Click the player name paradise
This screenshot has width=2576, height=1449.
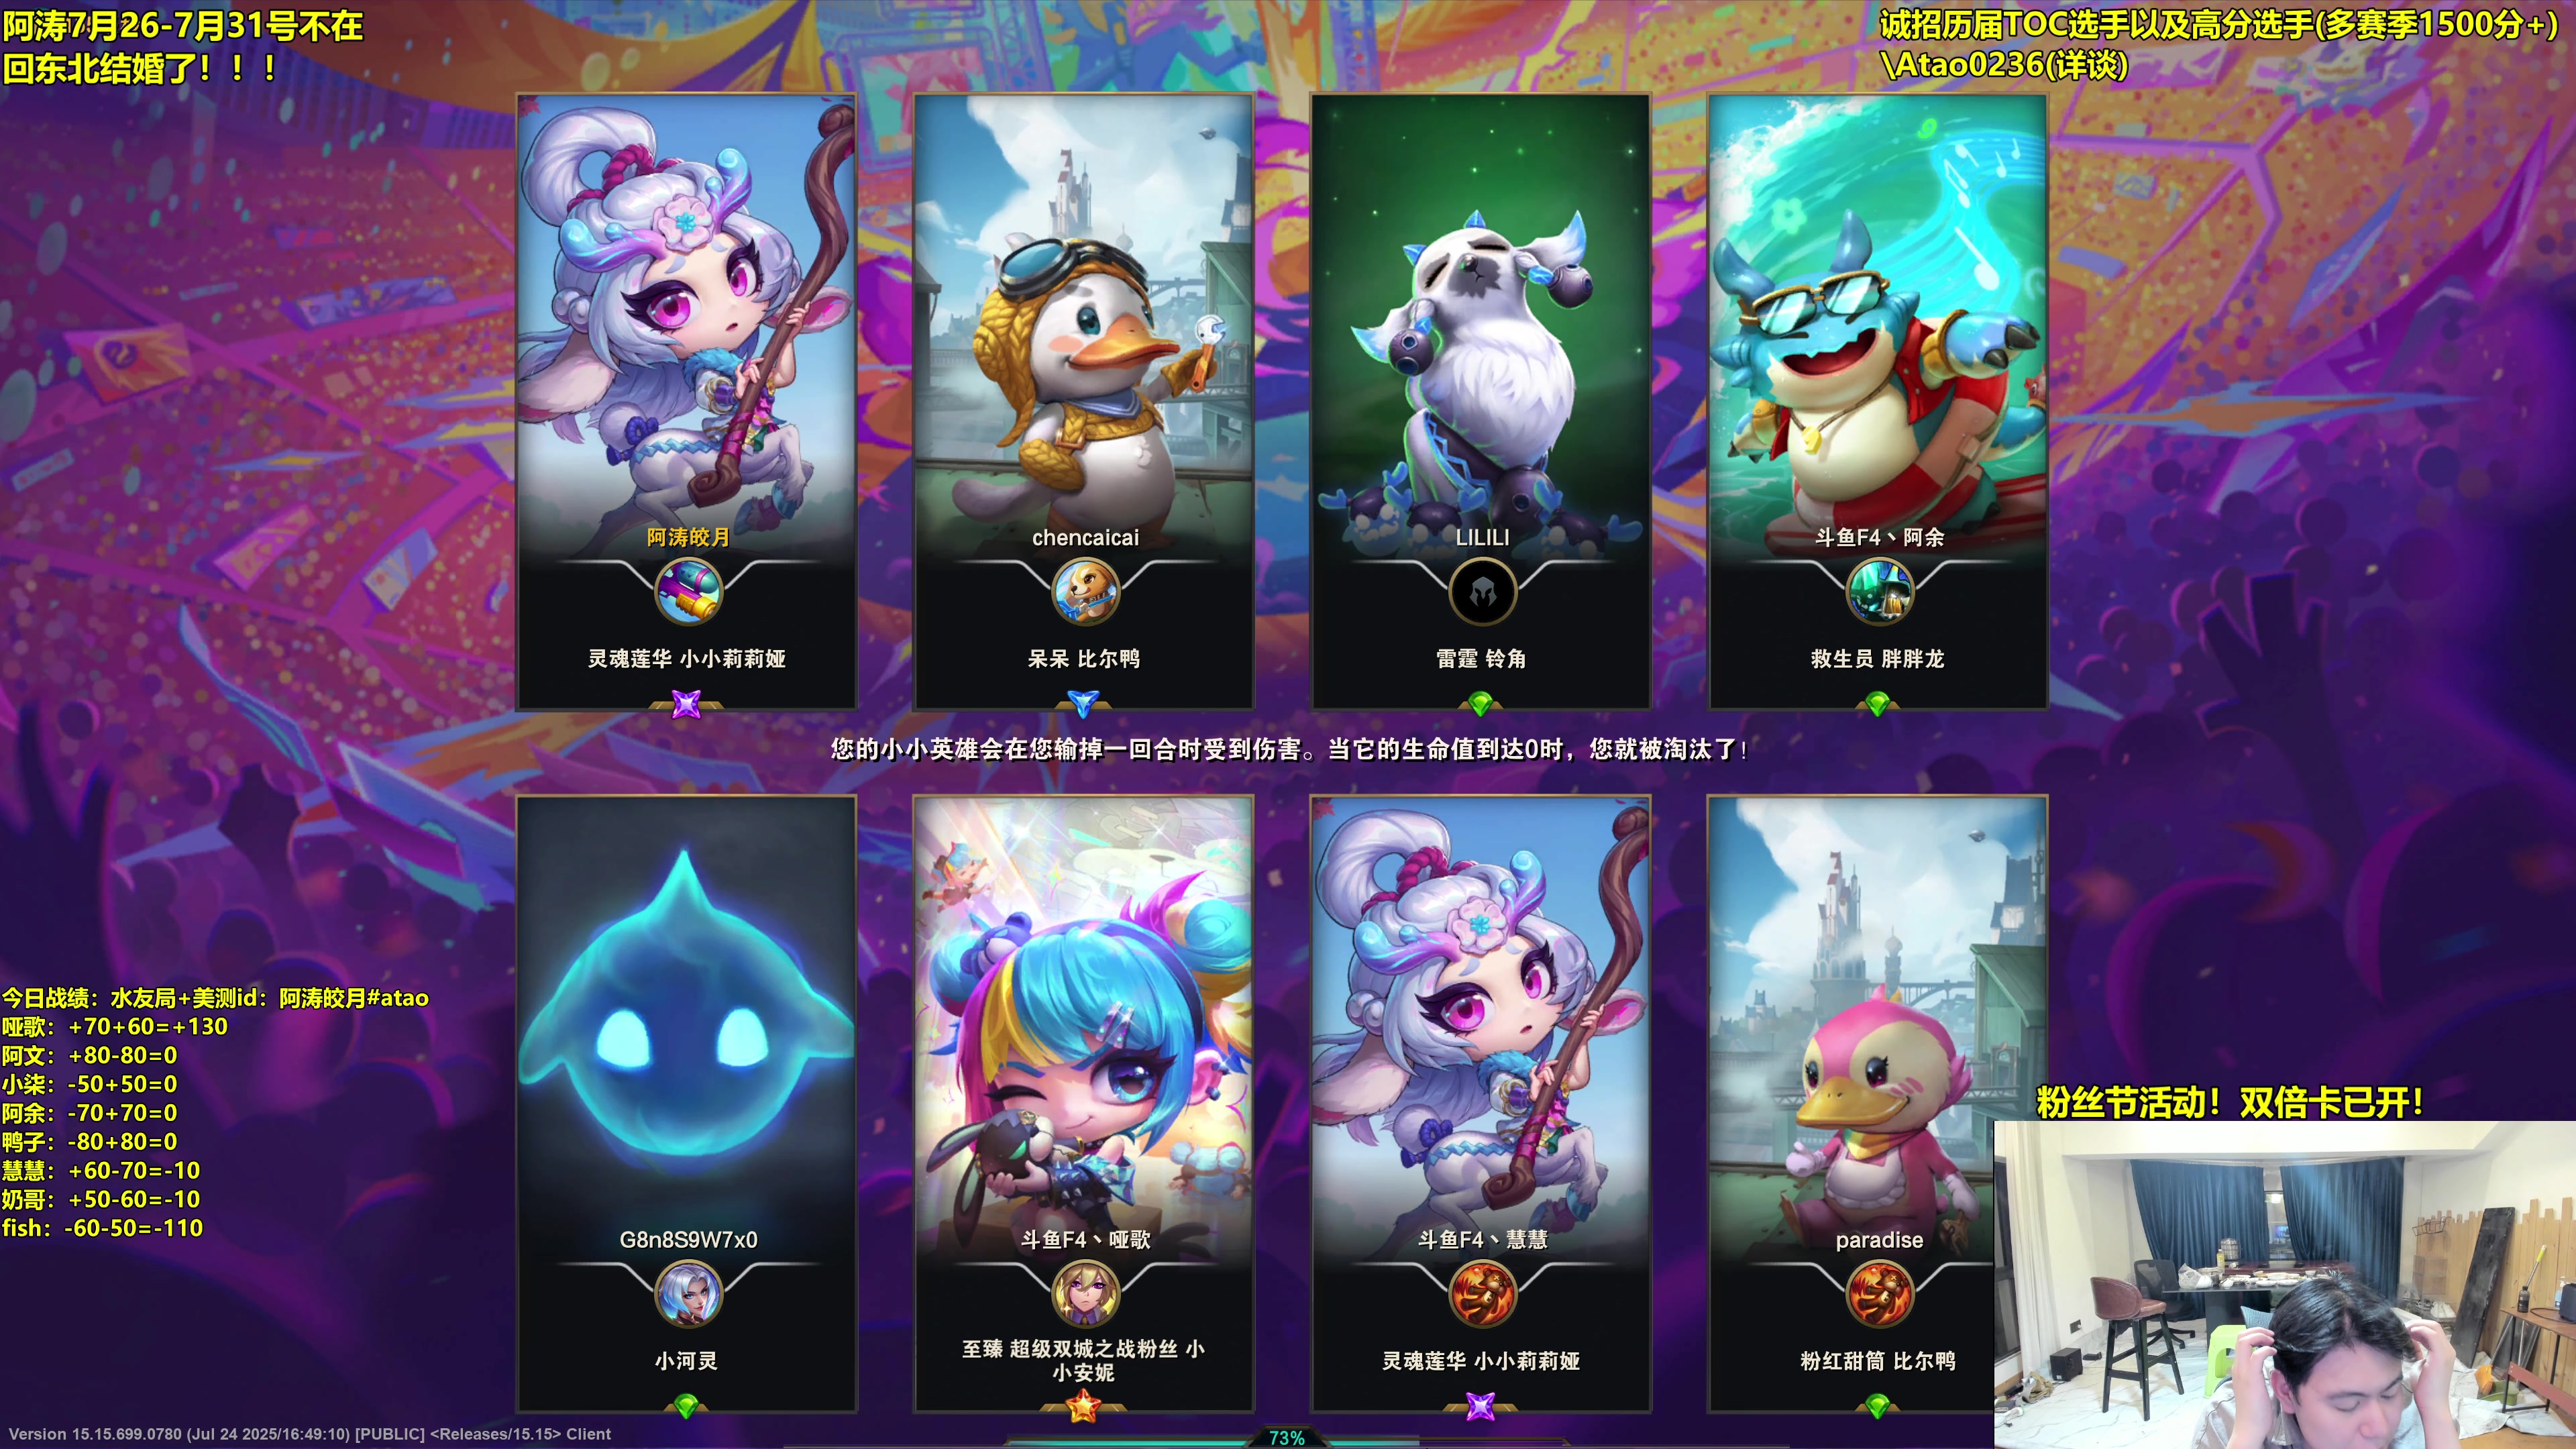(1879, 1240)
